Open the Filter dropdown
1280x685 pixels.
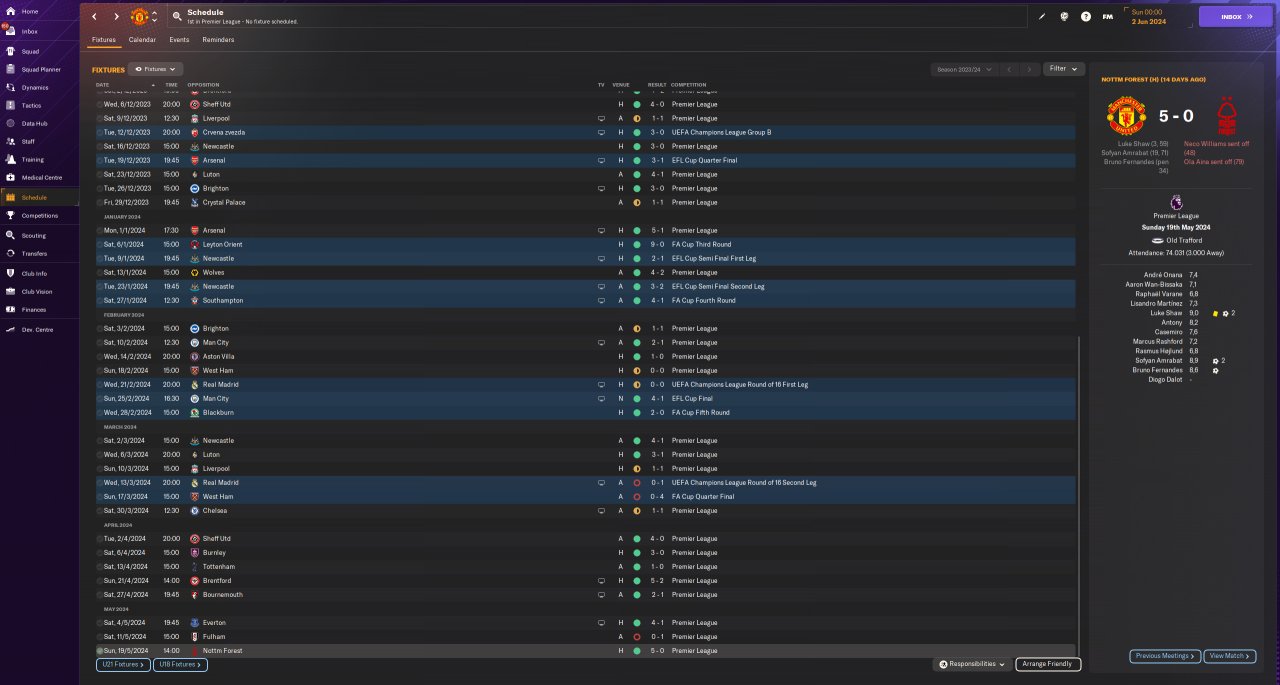(x=1063, y=69)
